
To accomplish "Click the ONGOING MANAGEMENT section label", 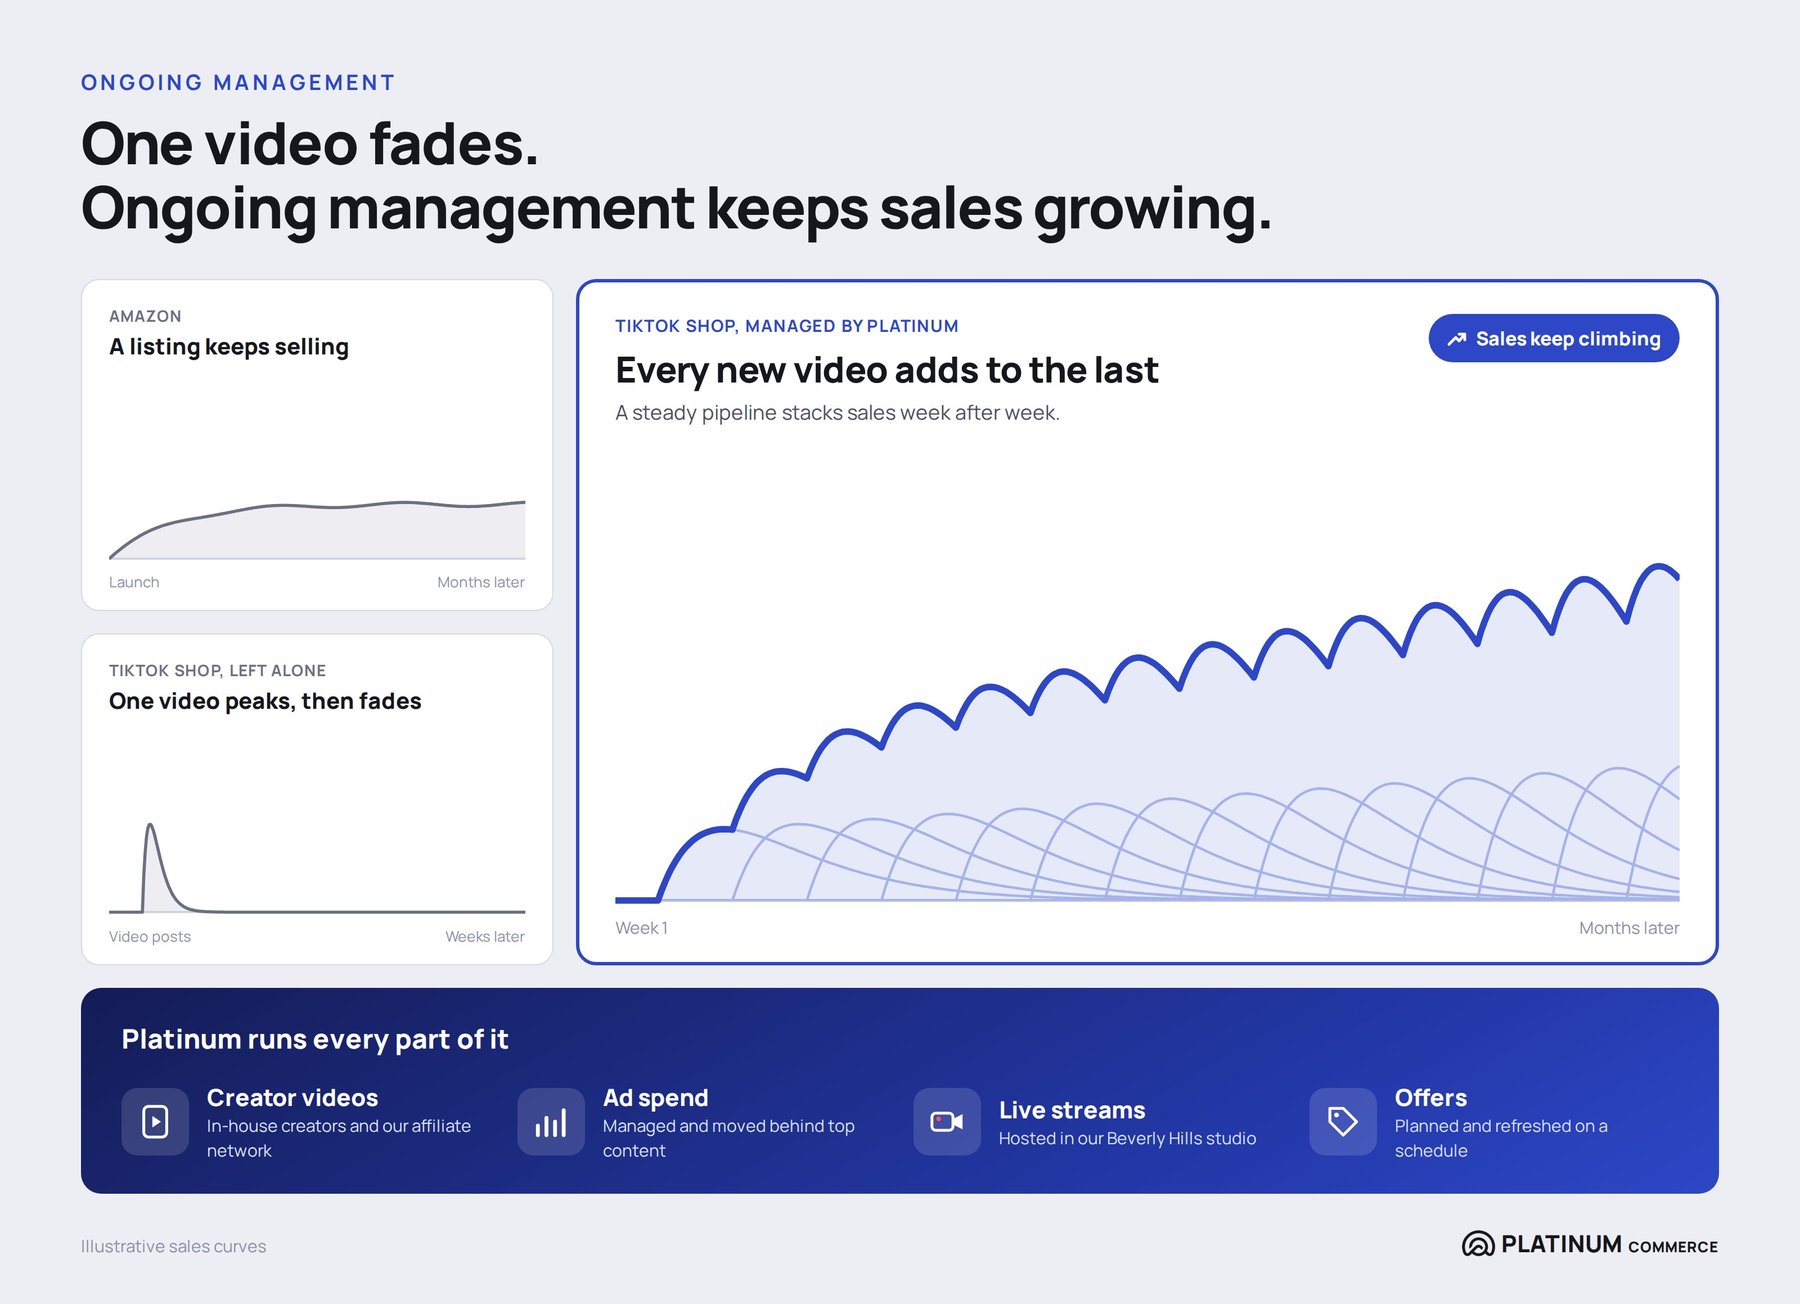I will point(238,83).
